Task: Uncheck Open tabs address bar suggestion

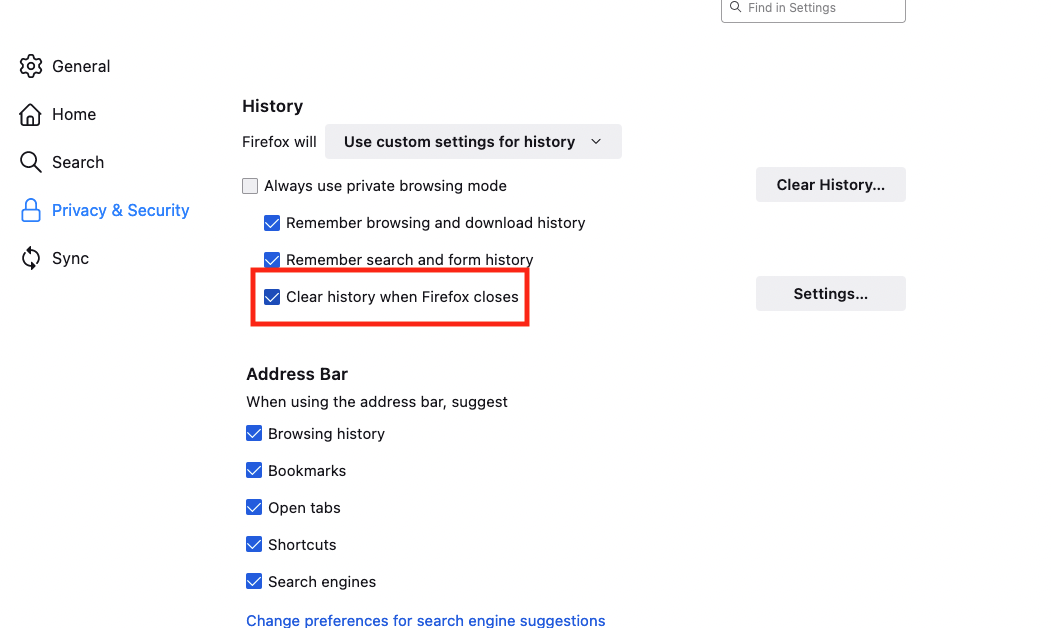Action: tap(254, 507)
